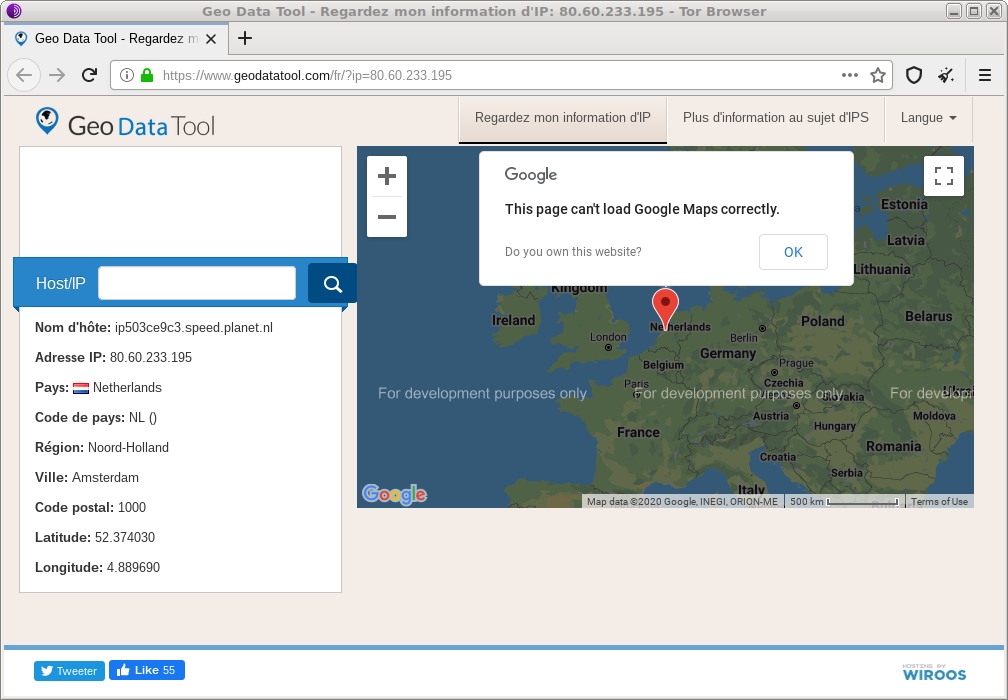Click the magnifier search button beside Host/IP

pyautogui.click(x=332, y=283)
